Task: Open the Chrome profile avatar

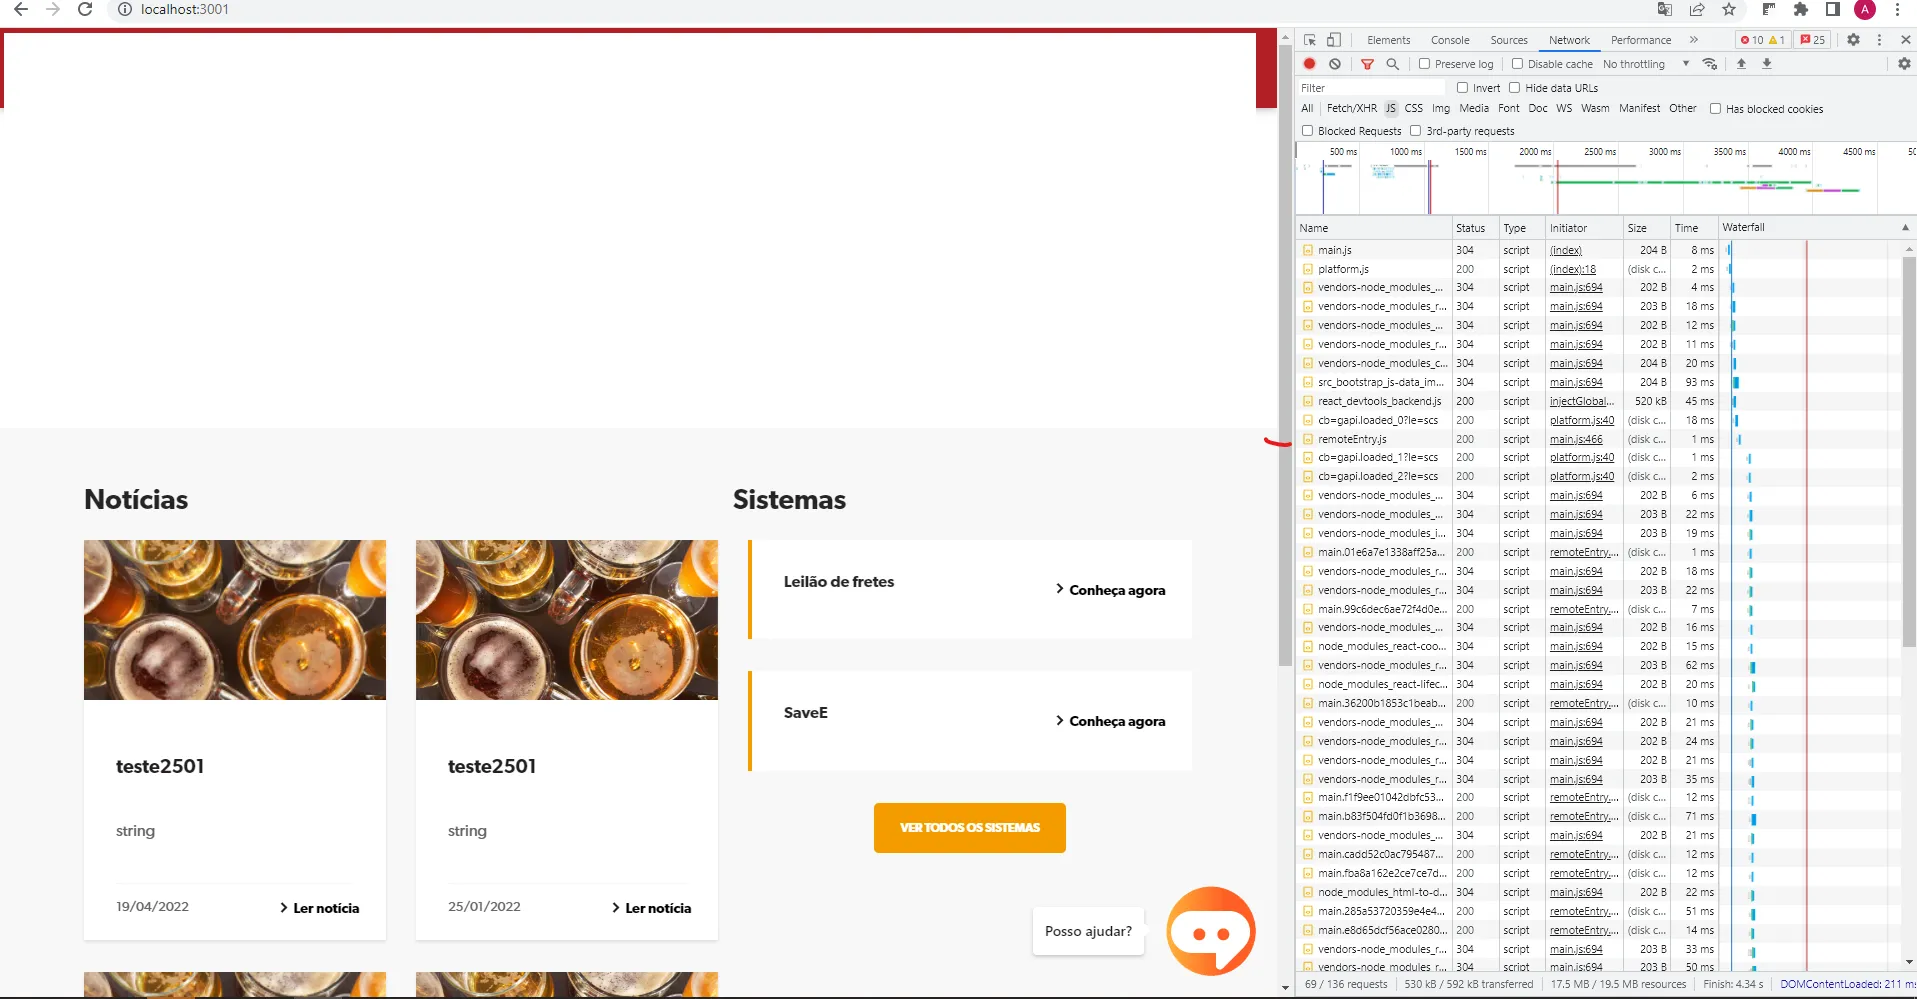Action: pyautogui.click(x=1865, y=9)
